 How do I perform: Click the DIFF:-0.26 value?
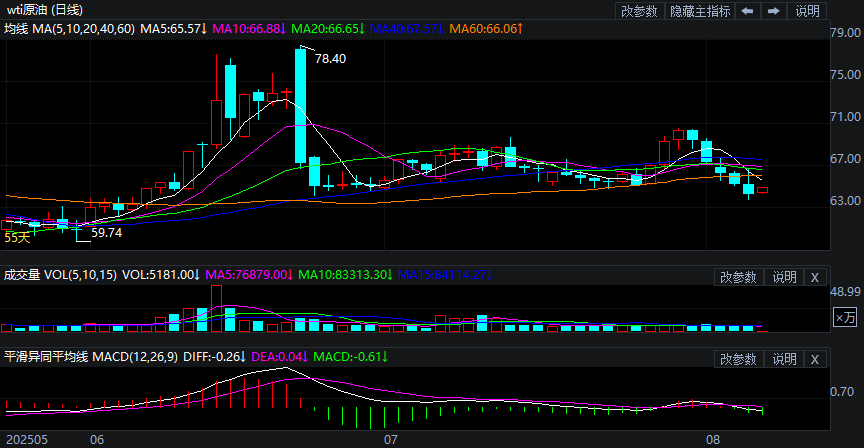pos(214,357)
